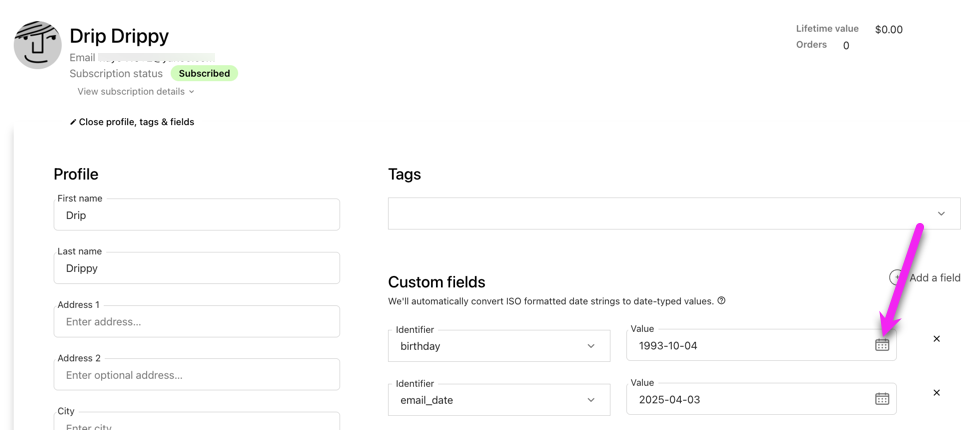Click the plus icon beside Add a field
The width and height of the screenshot is (970, 430).
(896, 277)
